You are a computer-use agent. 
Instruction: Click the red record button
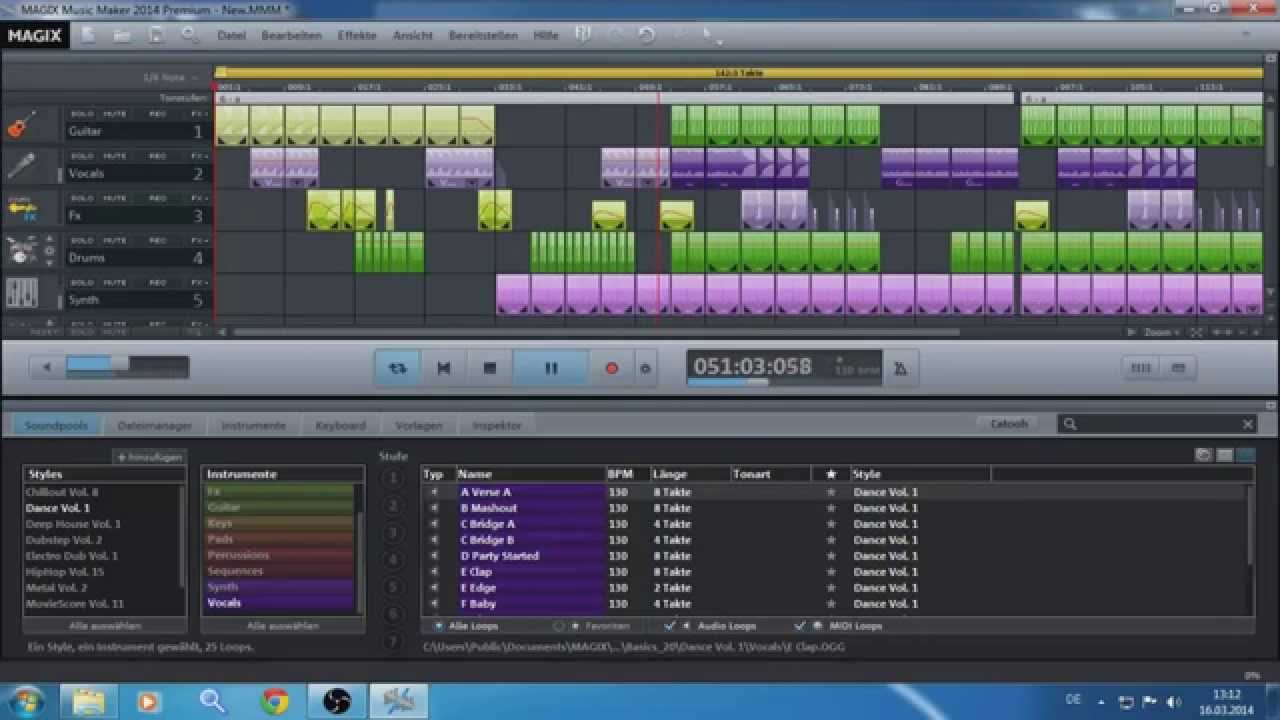coord(612,368)
